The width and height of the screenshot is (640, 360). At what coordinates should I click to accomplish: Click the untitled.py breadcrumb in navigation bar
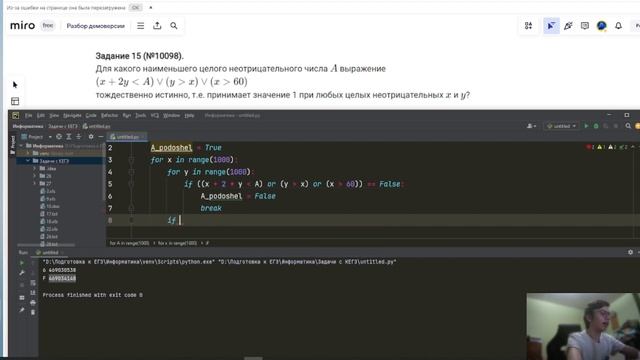[x=96, y=126]
